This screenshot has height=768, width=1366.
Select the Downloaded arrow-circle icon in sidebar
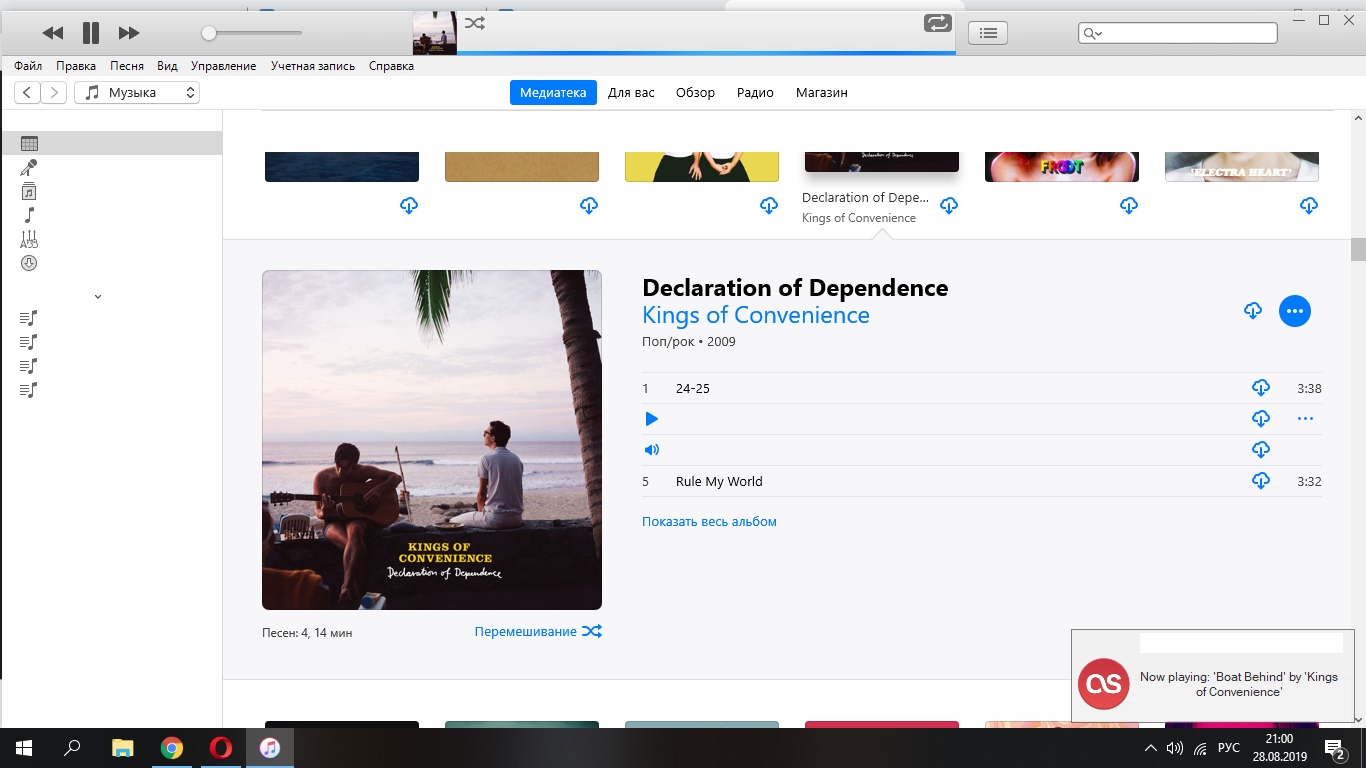coord(29,263)
